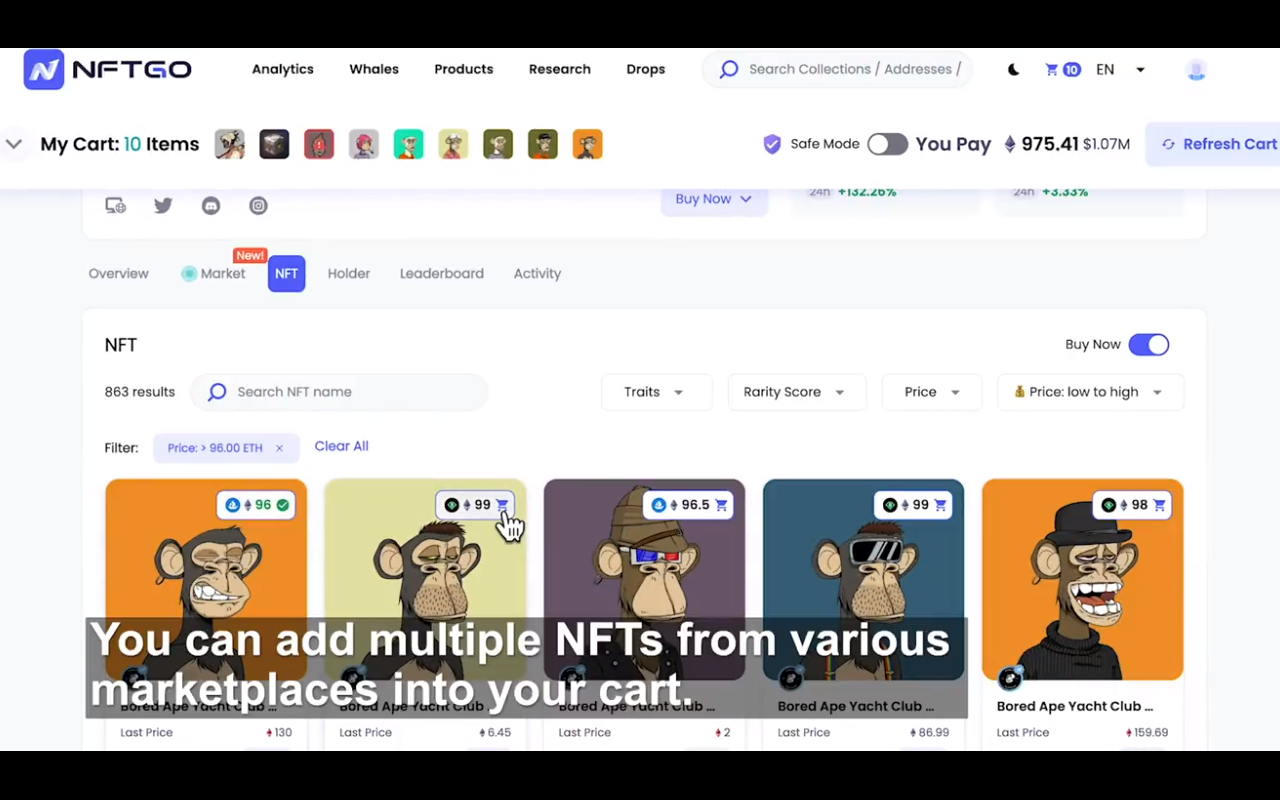Screen dimensions: 1280x800
Task: Toggle Safe Mode on
Action: click(x=887, y=144)
